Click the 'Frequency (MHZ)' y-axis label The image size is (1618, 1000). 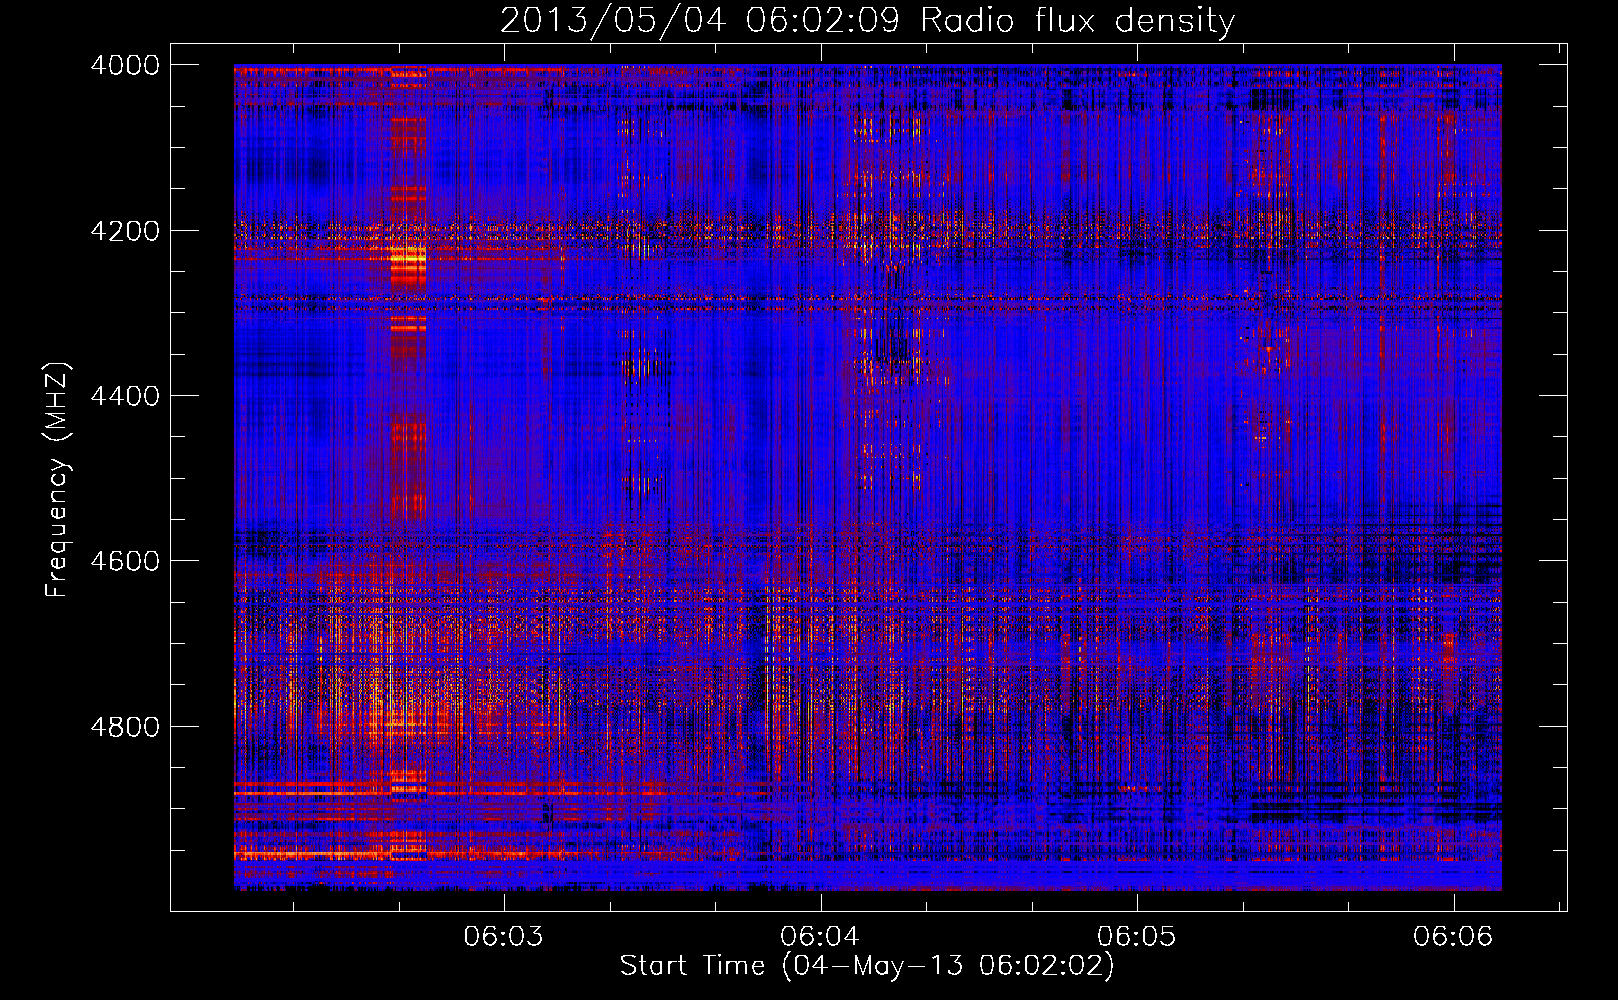coord(57,480)
